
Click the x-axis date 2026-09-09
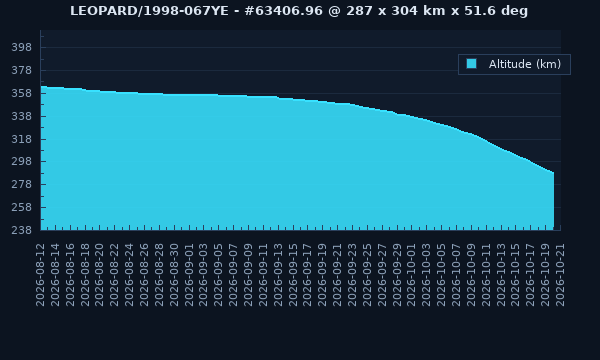pos(248,275)
